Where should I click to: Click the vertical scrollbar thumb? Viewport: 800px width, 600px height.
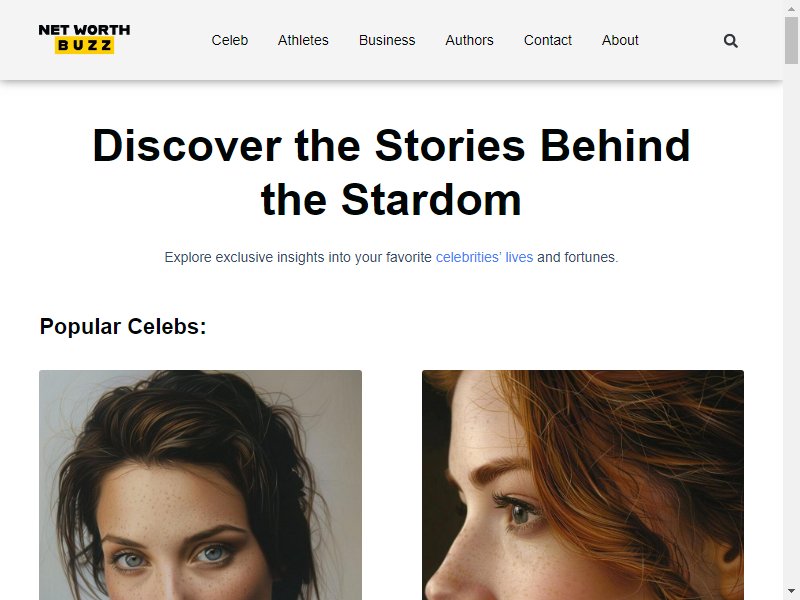(x=791, y=41)
